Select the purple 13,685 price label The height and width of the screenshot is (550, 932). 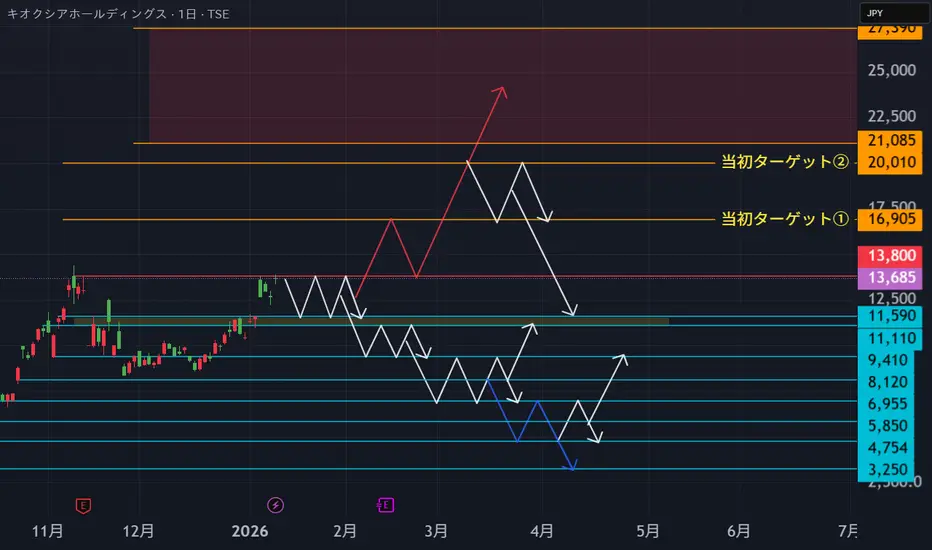coord(890,278)
